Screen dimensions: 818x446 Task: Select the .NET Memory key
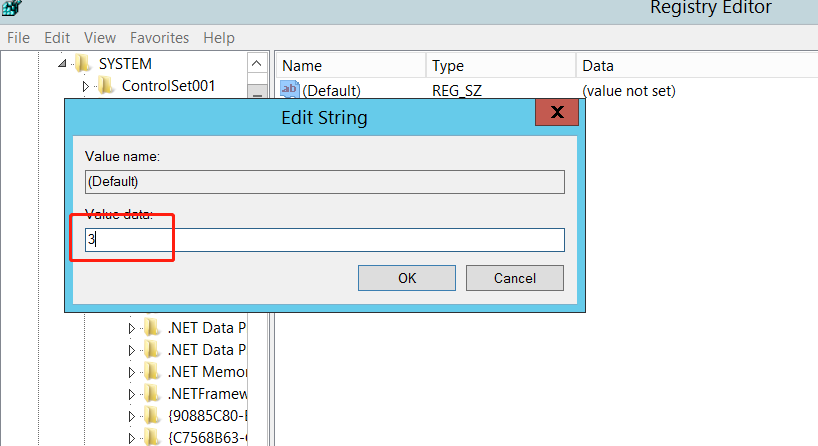(207, 372)
